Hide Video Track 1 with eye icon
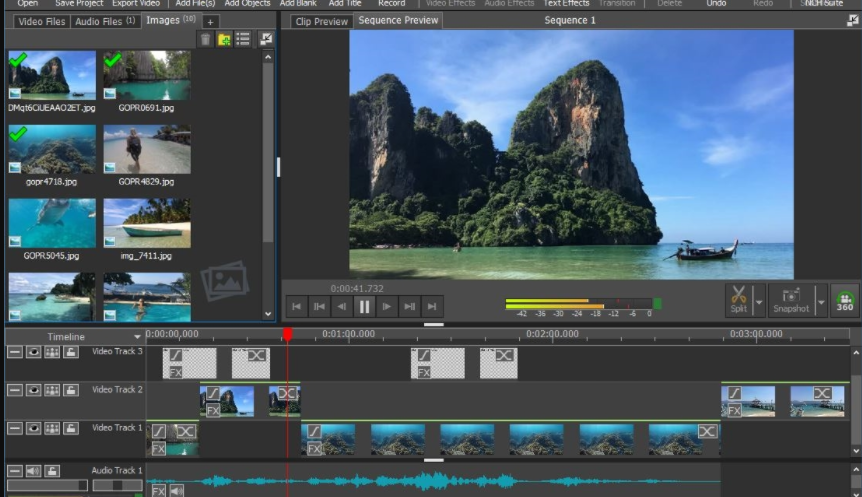The image size is (862, 497). (33, 428)
